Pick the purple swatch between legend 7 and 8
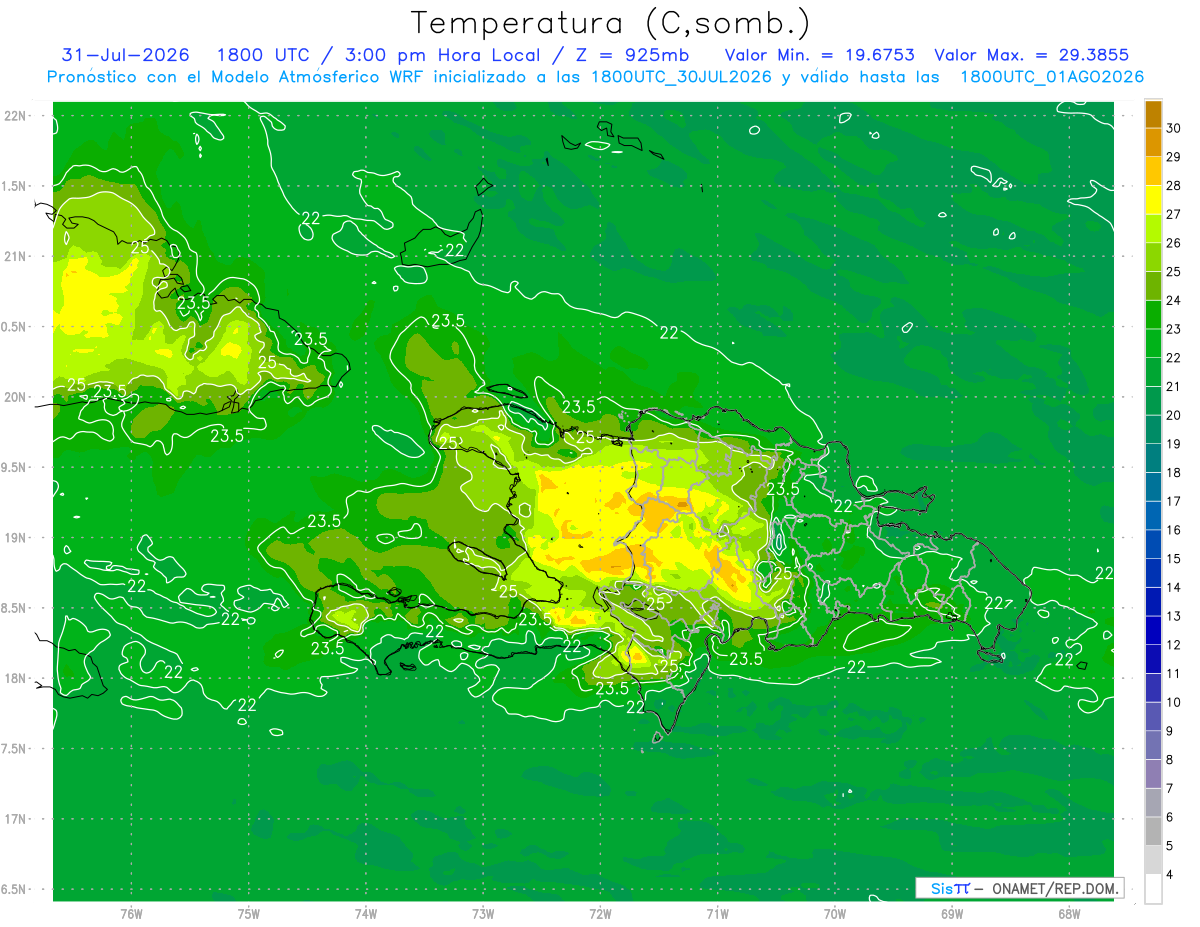Image resolution: width=1200 pixels, height=927 pixels. 1153,774
